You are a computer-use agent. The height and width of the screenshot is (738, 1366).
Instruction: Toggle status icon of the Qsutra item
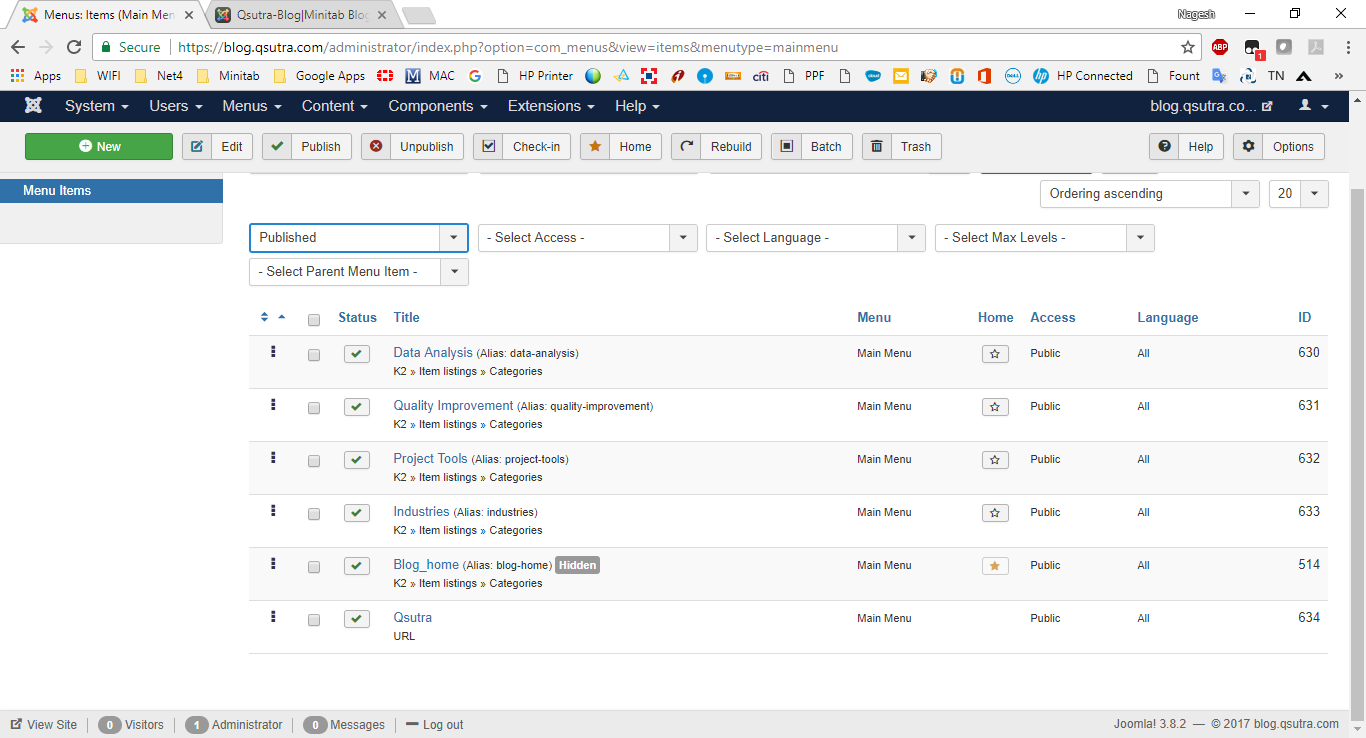coord(357,619)
